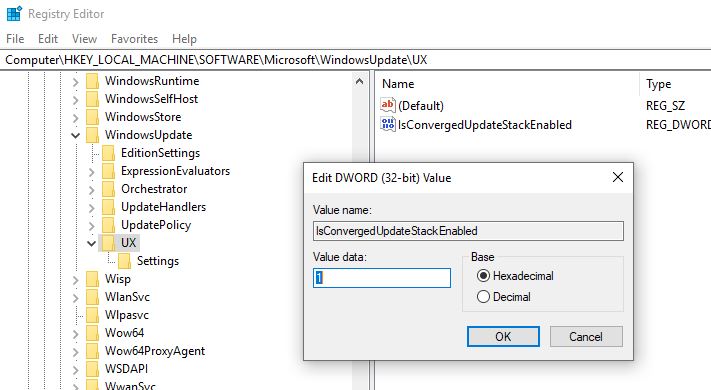Select the EditionSettings key label

click(x=161, y=153)
